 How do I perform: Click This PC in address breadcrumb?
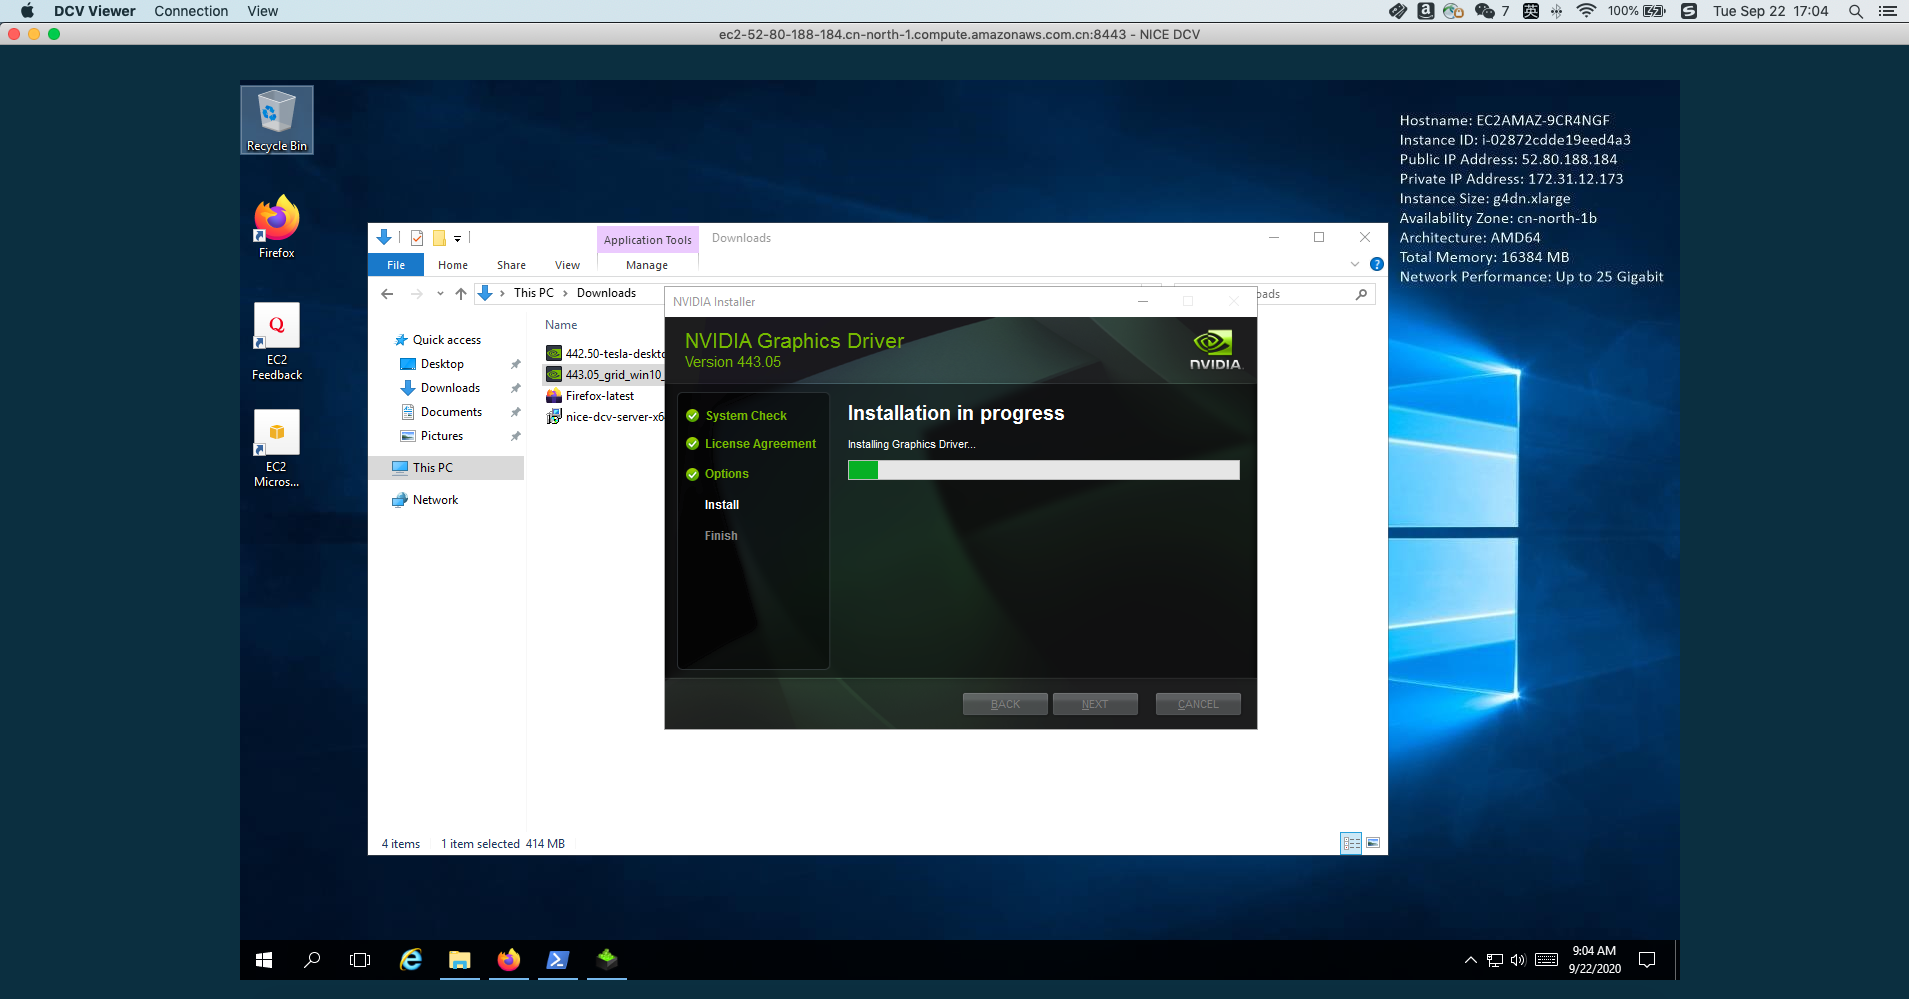[533, 293]
